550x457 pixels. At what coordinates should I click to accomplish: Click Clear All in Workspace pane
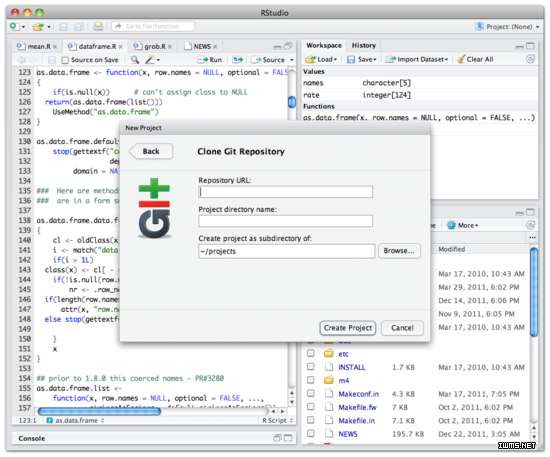click(475, 60)
